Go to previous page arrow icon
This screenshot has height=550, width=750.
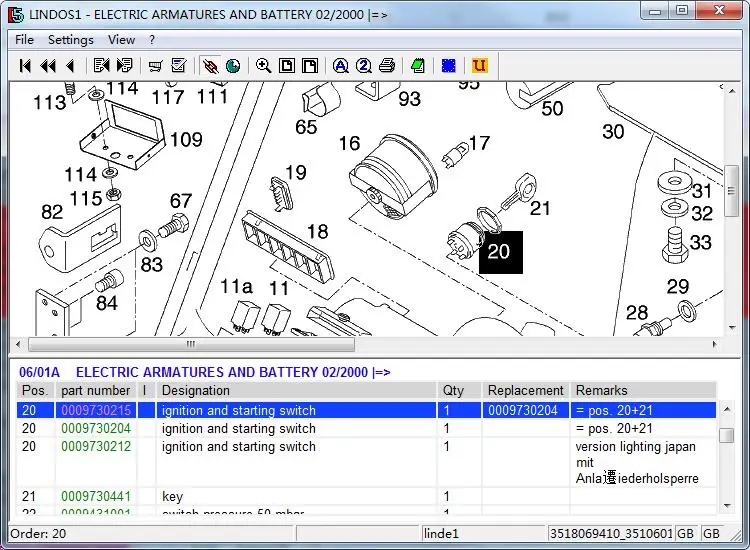tap(69, 66)
